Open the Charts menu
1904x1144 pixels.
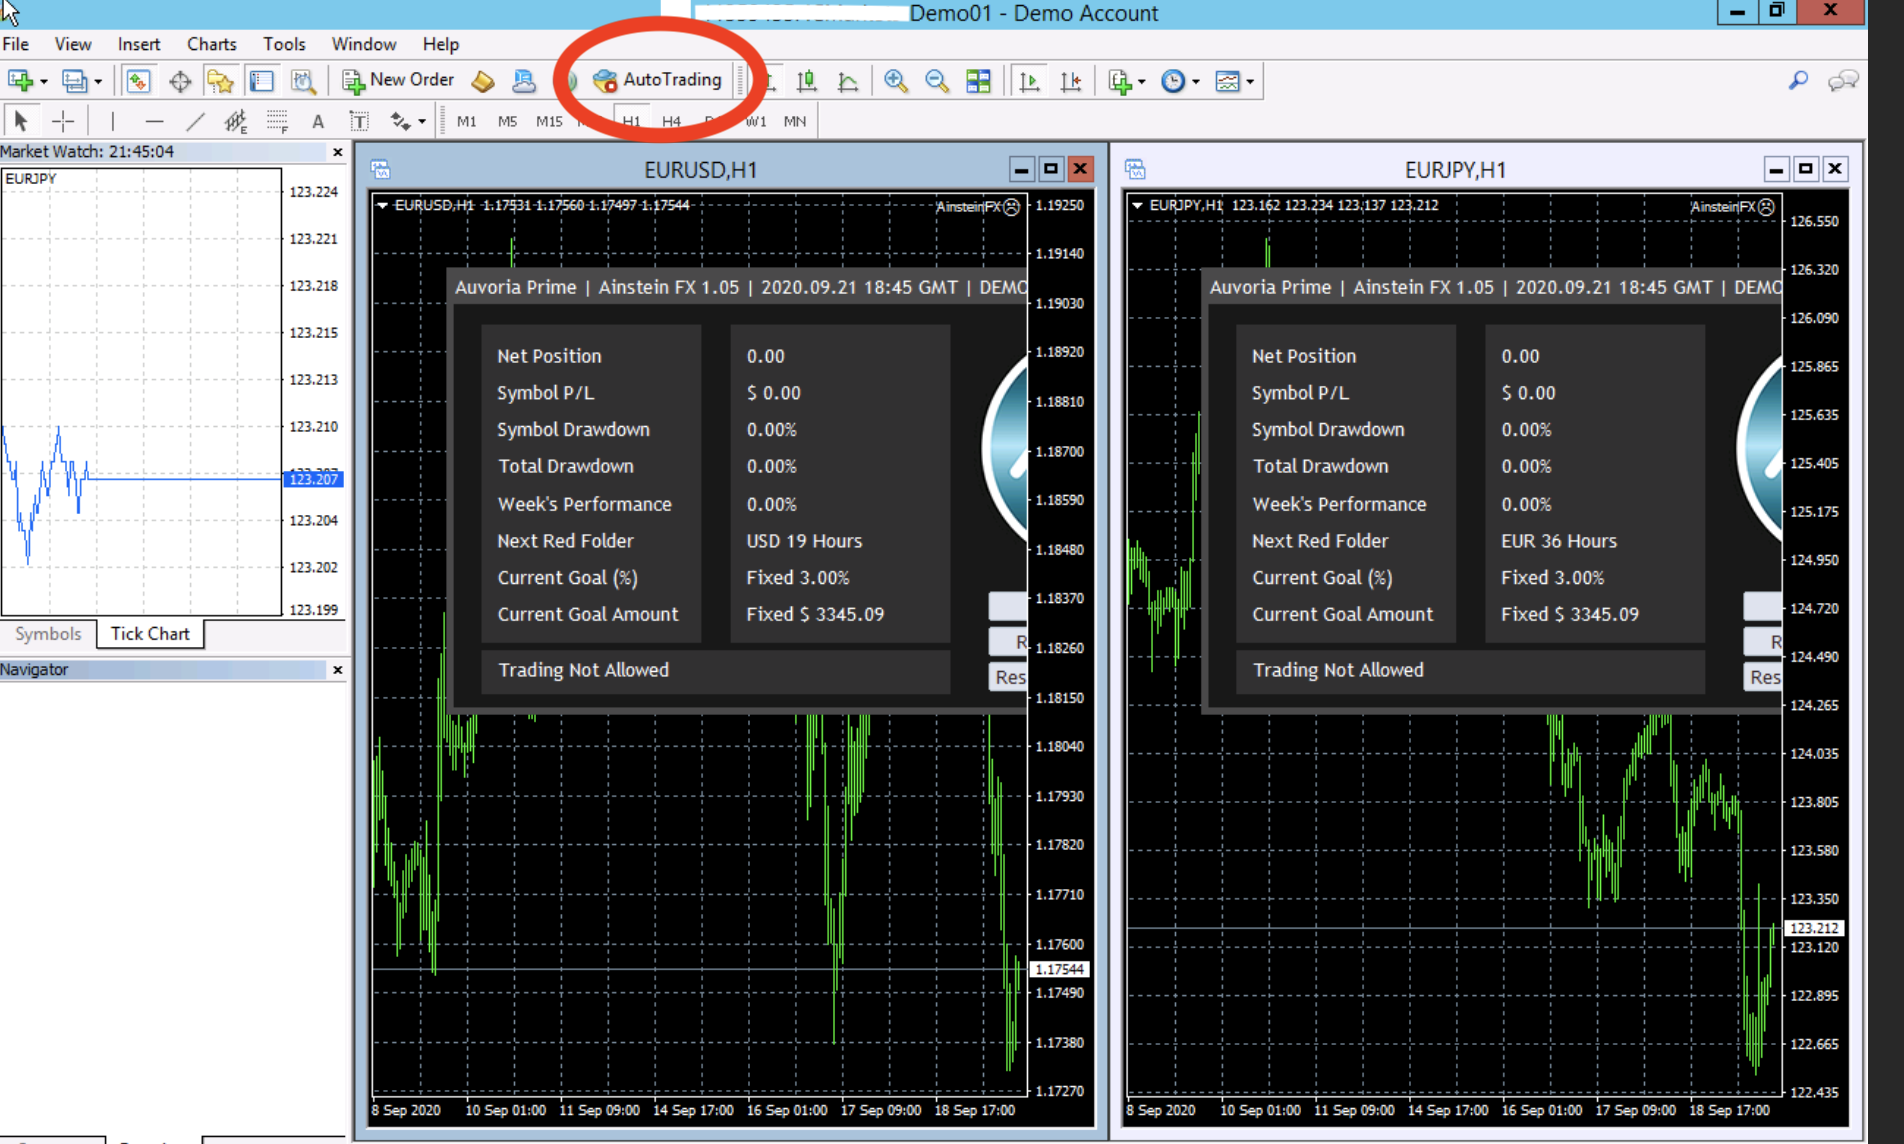pos(212,44)
